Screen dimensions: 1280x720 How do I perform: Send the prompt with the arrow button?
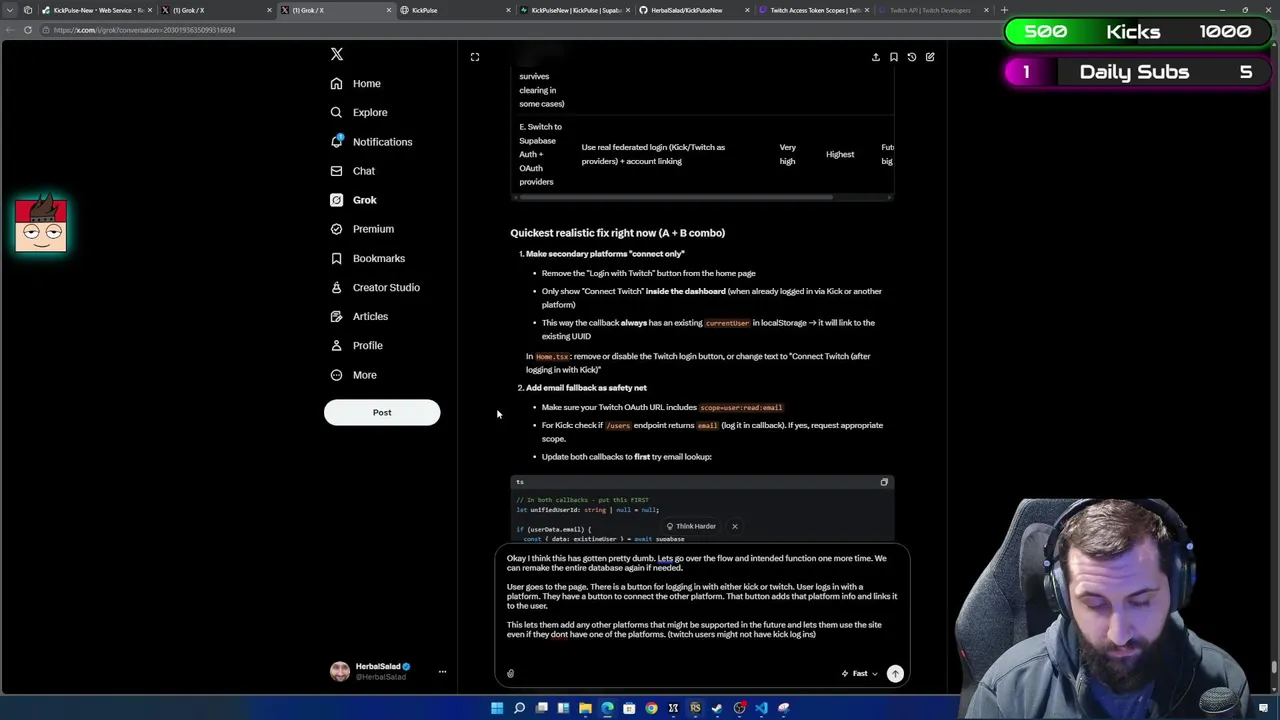coord(895,674)
